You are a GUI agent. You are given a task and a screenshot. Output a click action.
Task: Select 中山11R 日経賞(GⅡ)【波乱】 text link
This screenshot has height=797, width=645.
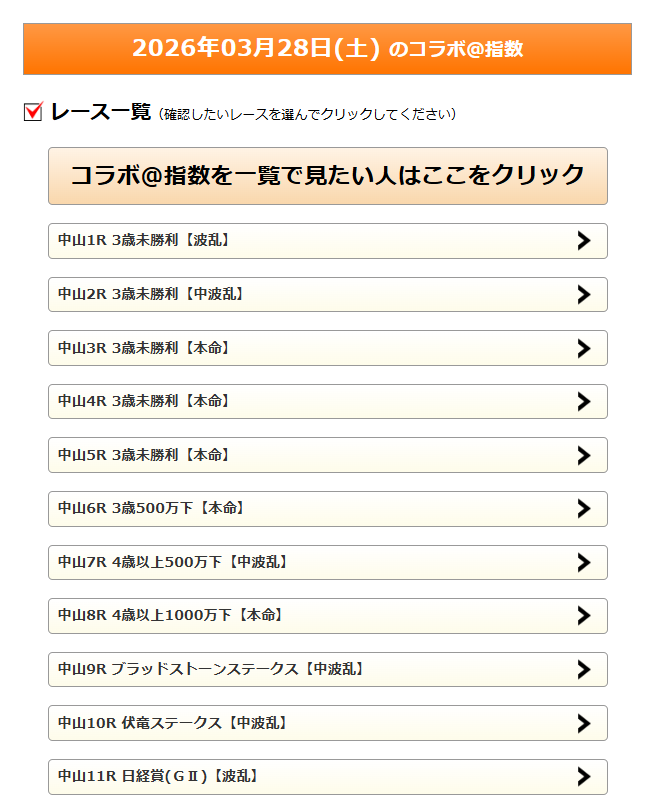(160, 776)
